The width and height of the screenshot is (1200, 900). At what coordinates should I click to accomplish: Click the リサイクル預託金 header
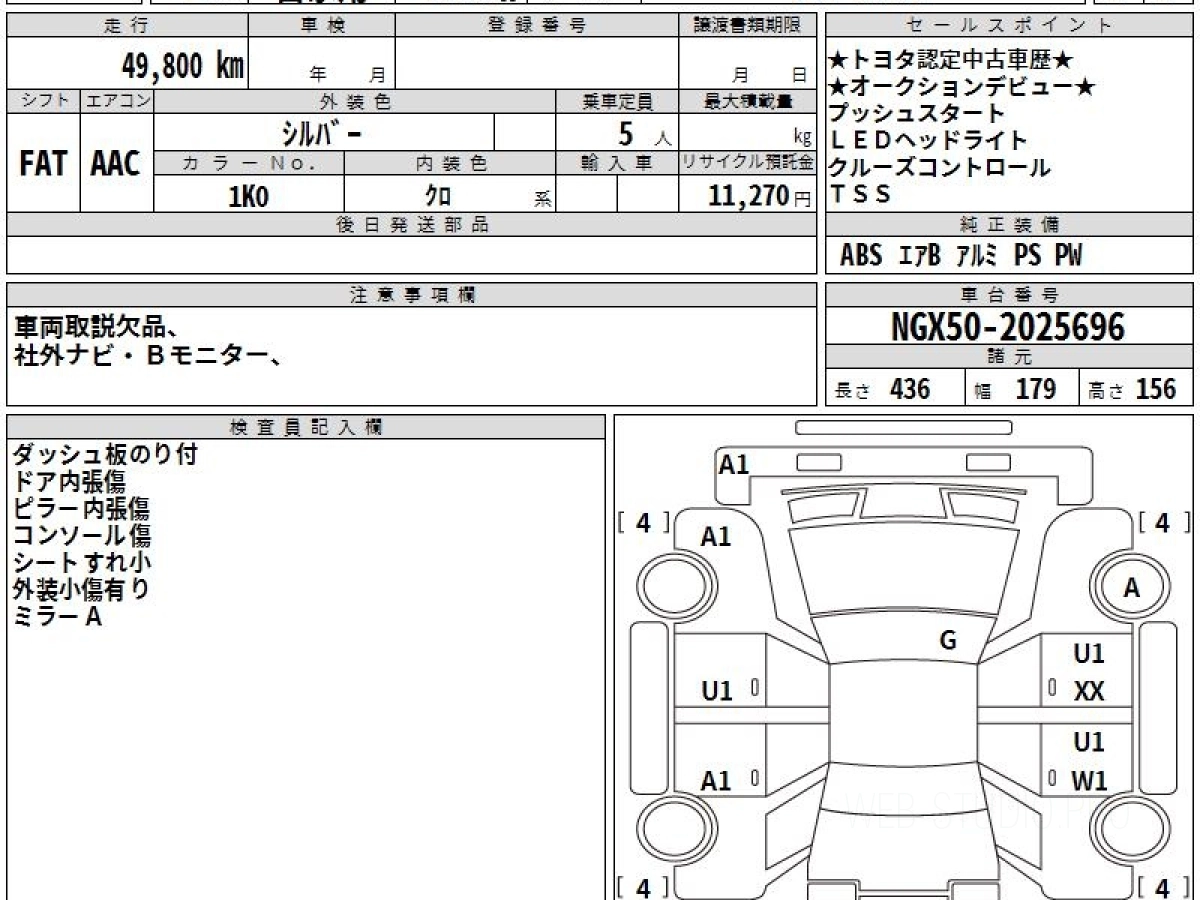click(747, 163)
